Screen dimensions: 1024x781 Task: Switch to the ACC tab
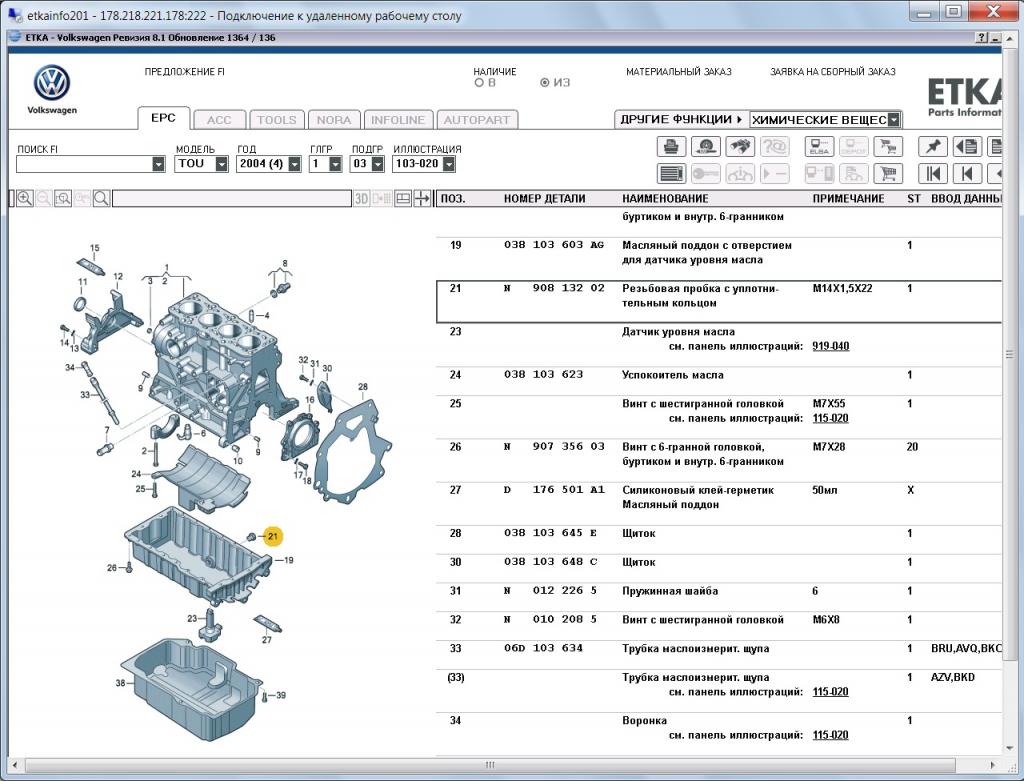(x=219, y=120)
